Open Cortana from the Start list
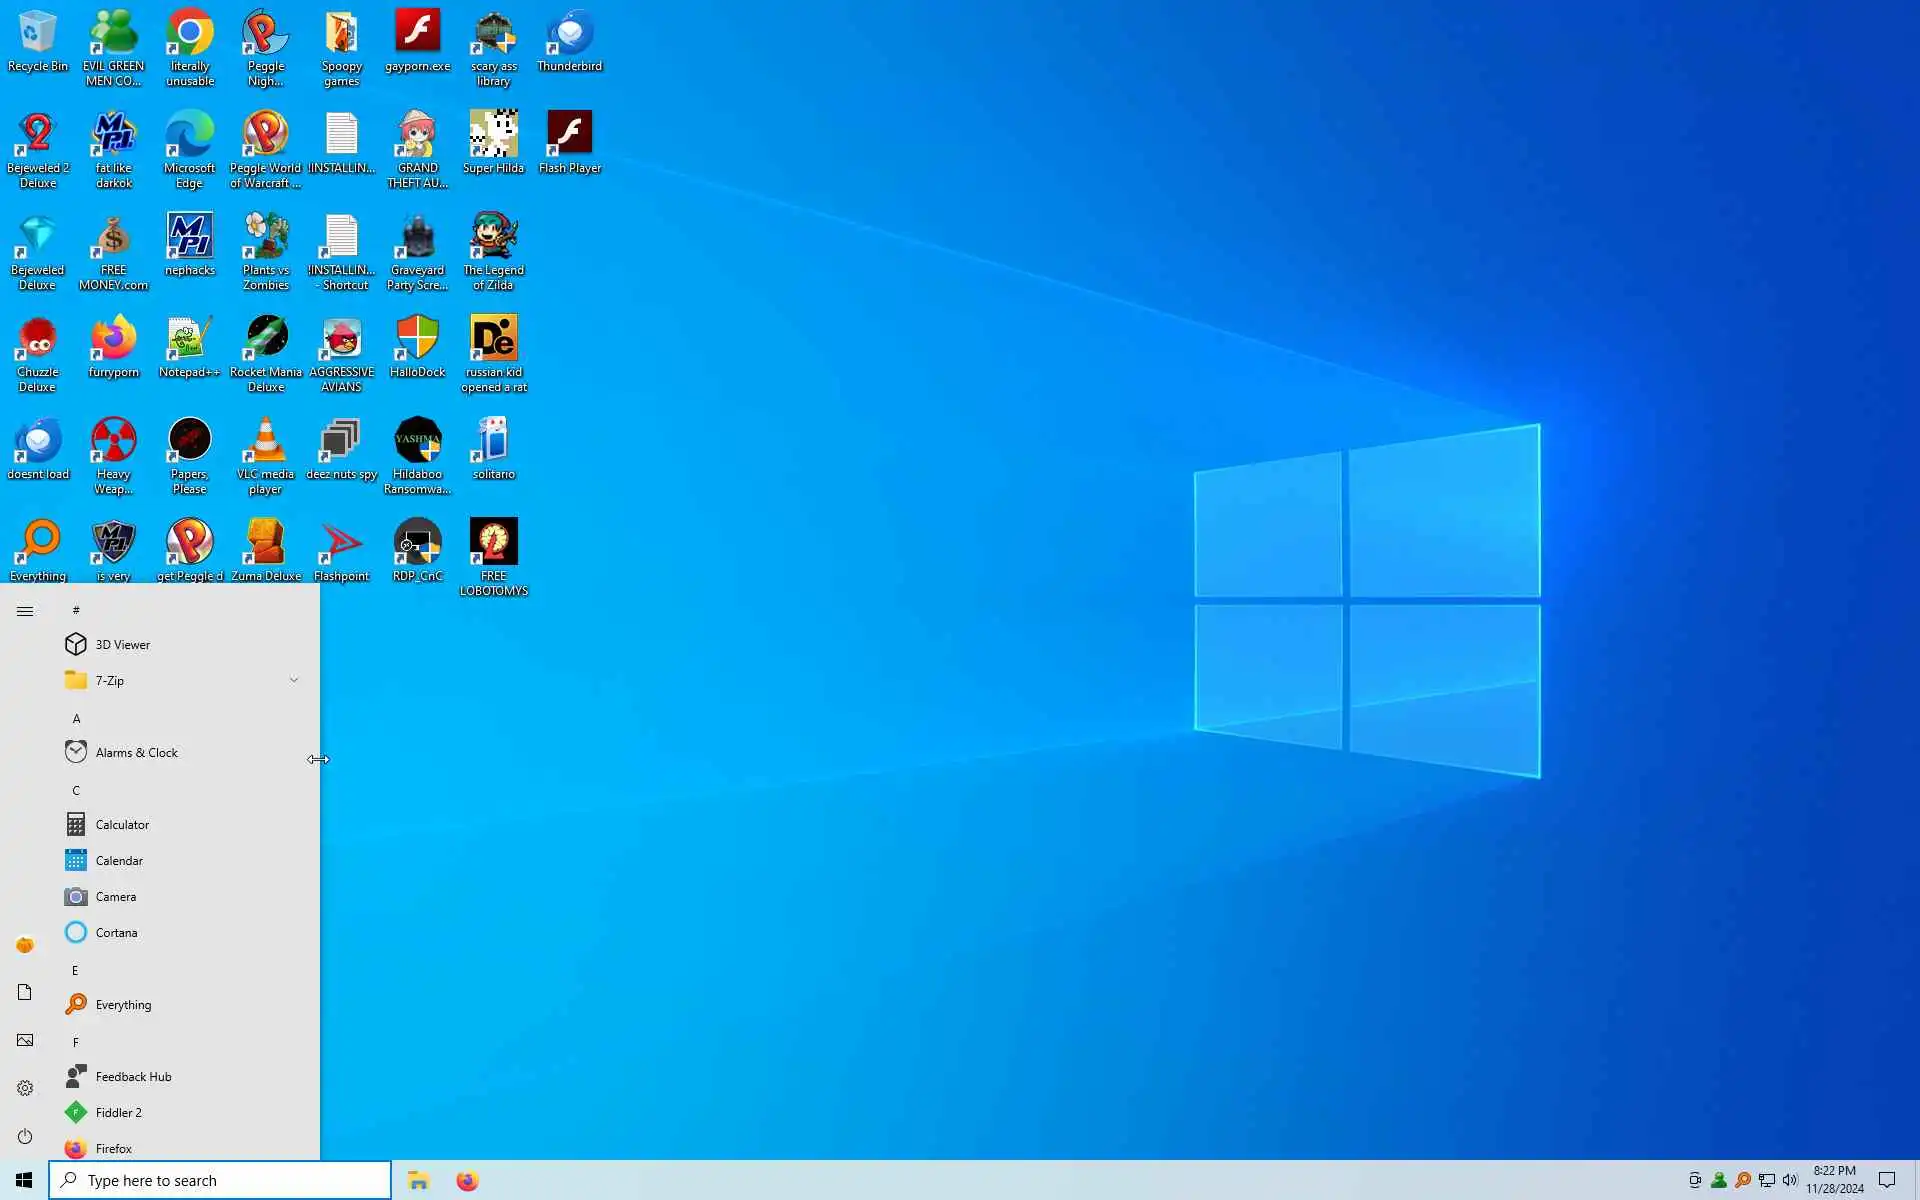The width and height of the screenshot is (1920, 1200). 116,933
